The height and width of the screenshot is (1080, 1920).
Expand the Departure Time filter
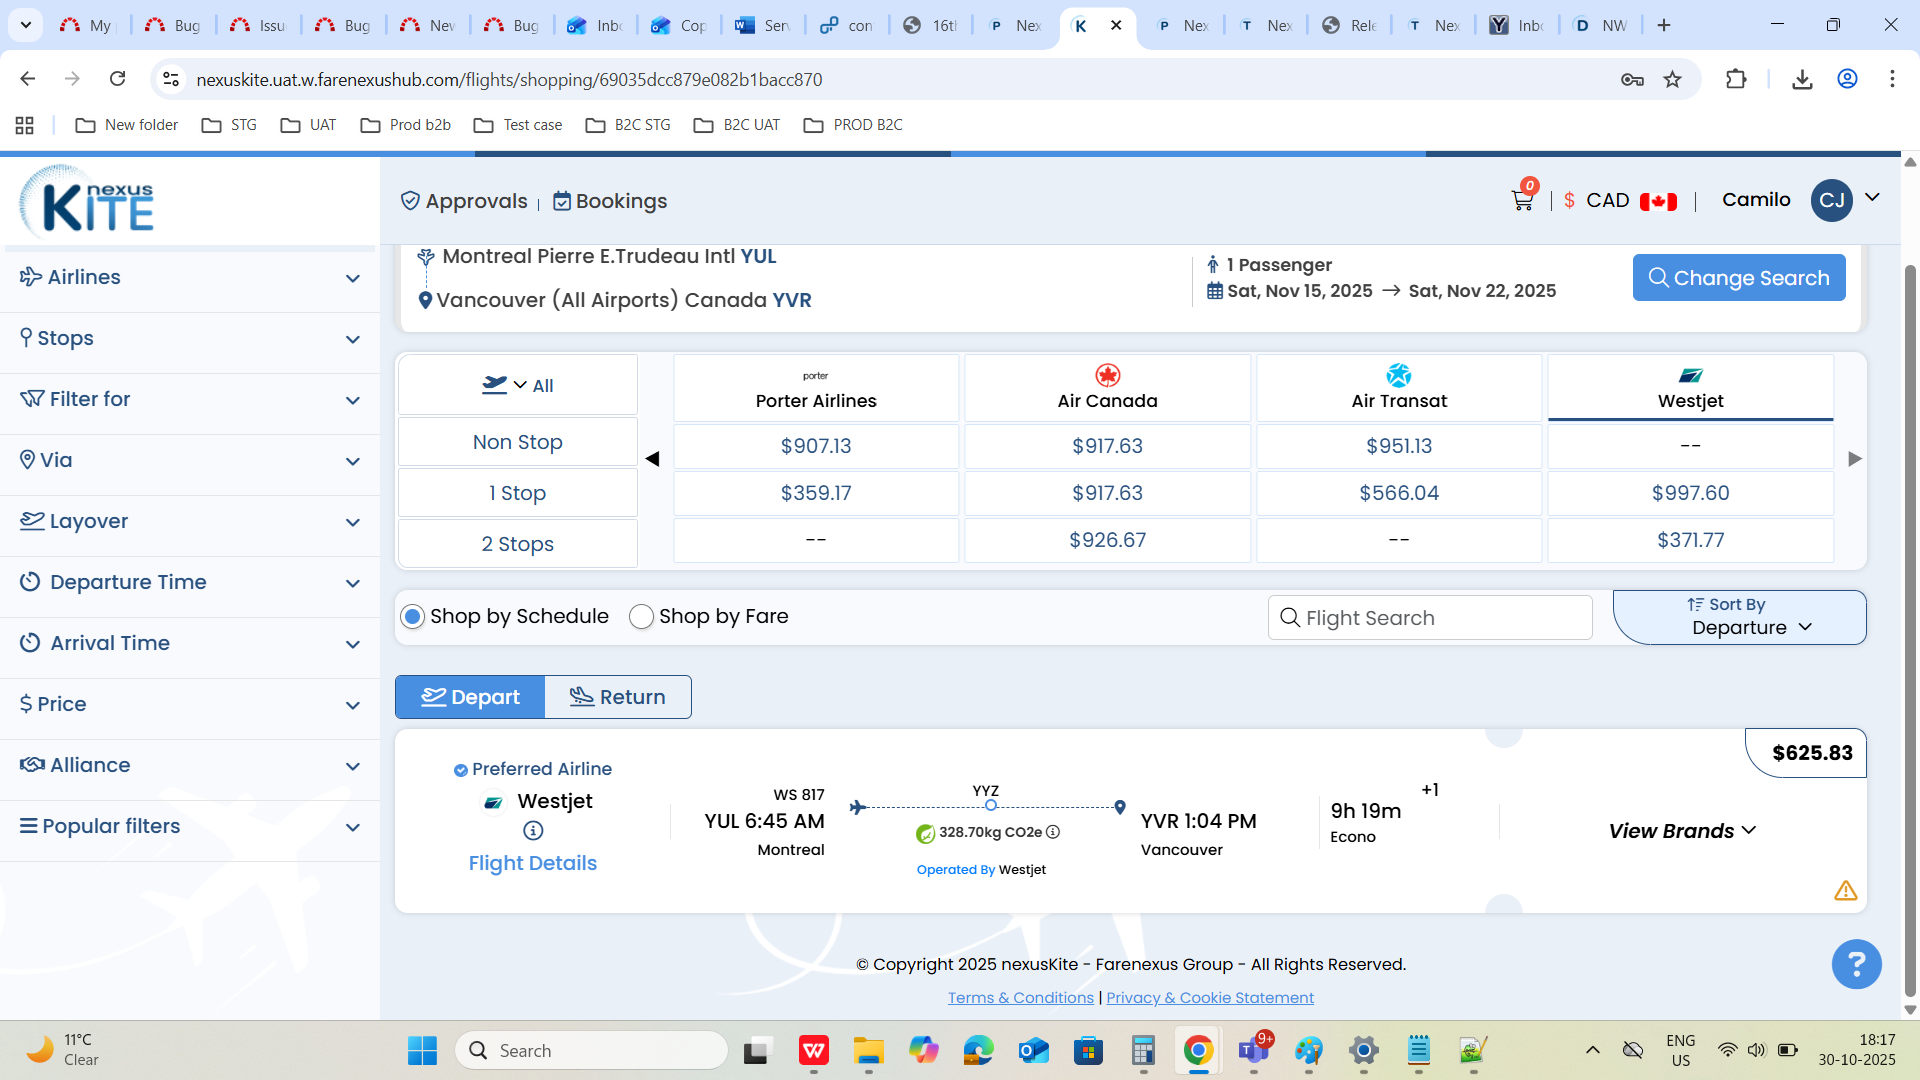tap(190, 582)
